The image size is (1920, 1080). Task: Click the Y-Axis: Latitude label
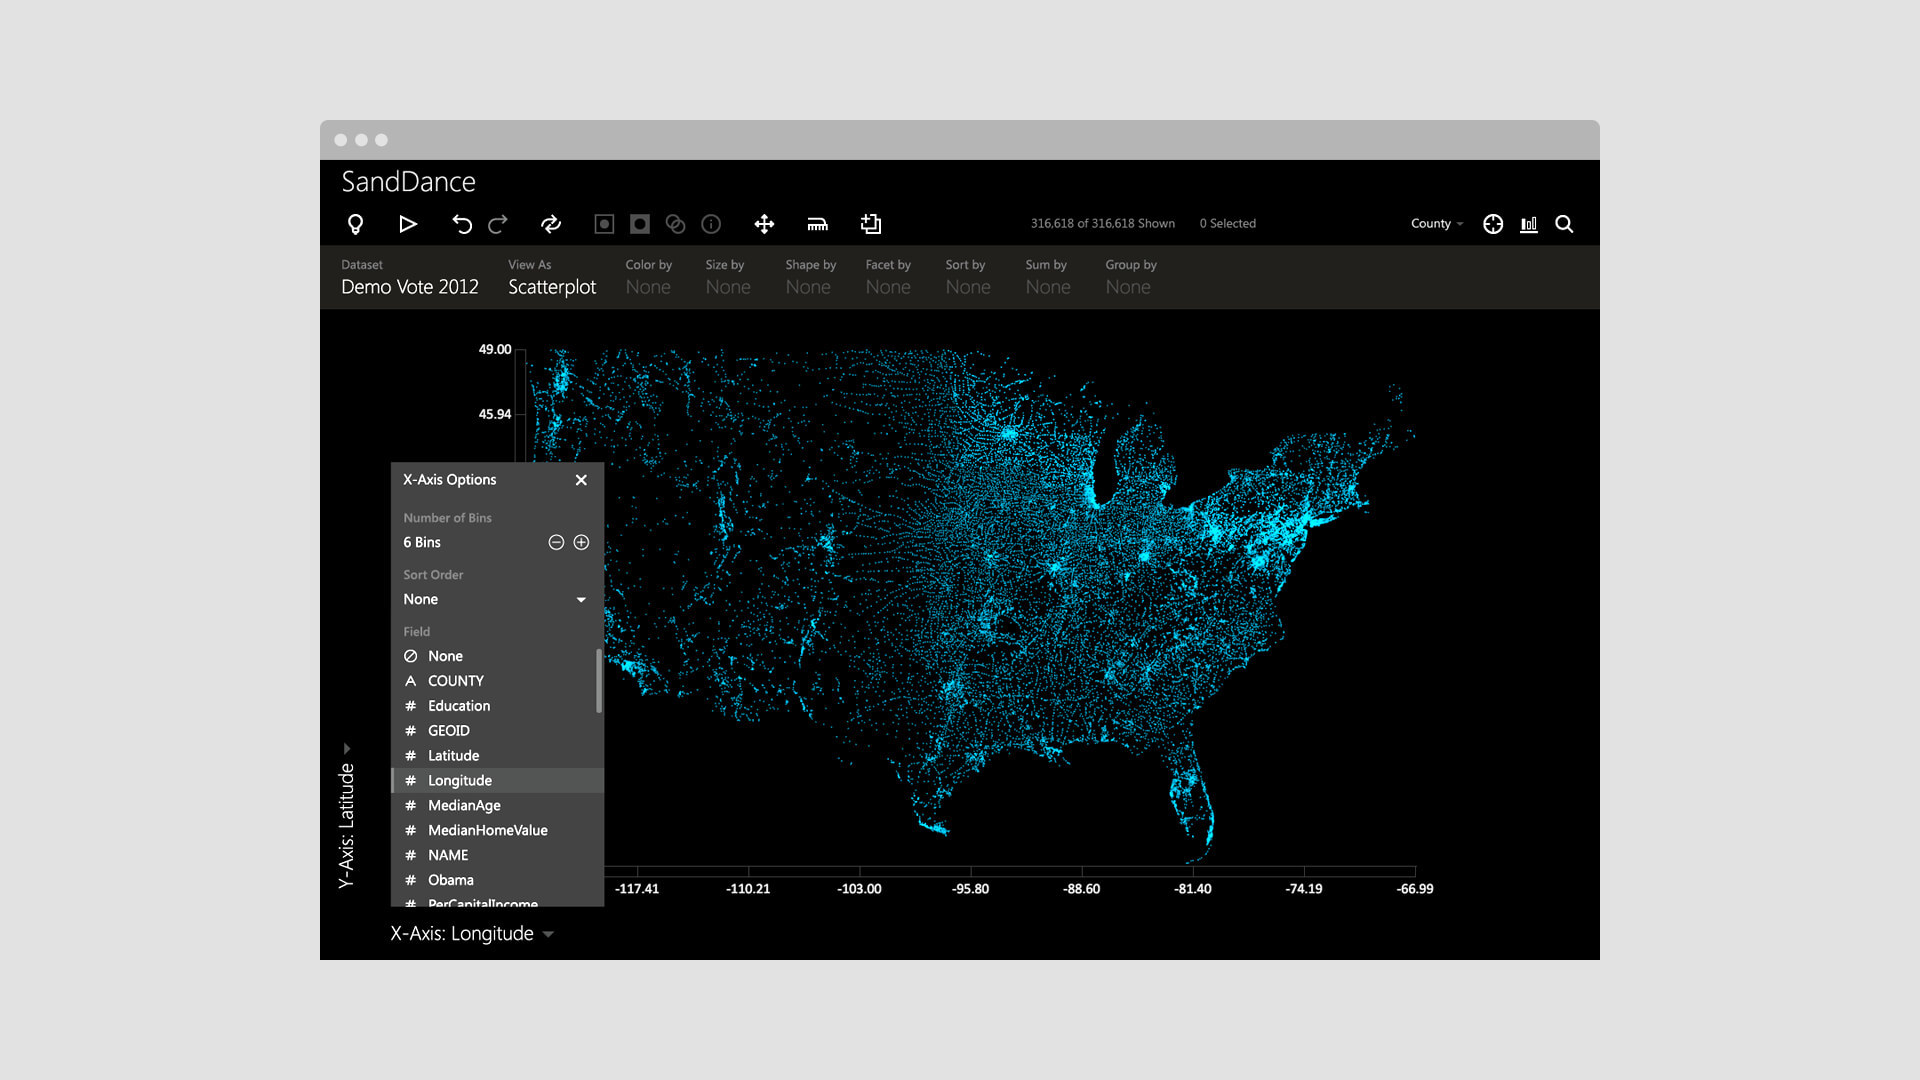[x=346, y=826]
